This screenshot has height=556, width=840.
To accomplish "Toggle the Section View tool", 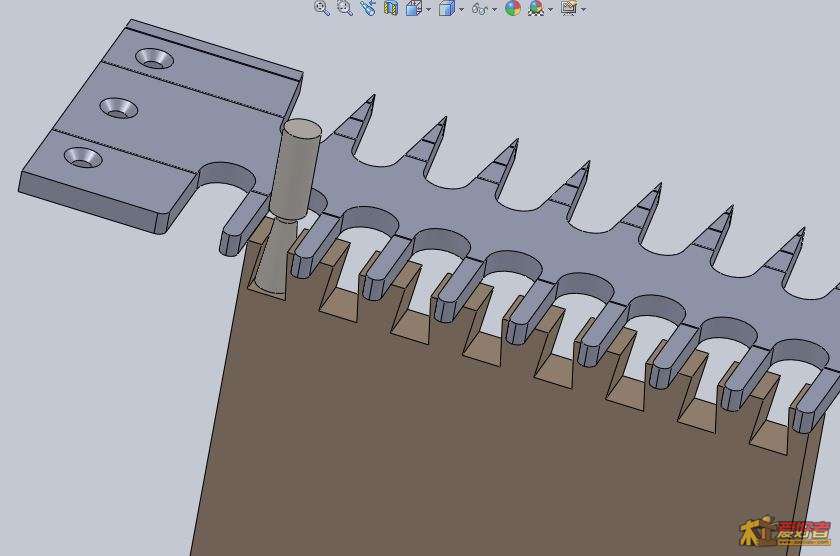I will pyautogui.click(x=391, y=8).
